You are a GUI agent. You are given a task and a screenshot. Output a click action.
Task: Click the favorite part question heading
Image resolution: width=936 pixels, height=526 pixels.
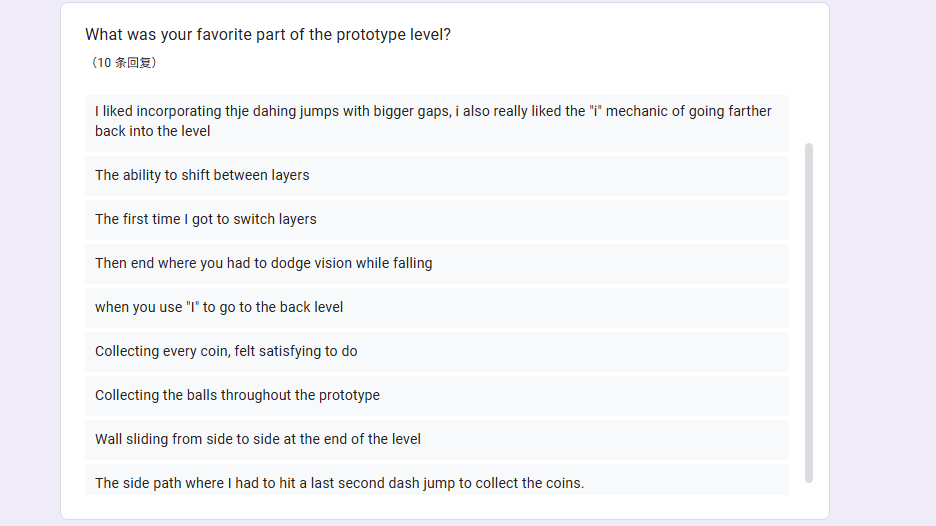268,35
